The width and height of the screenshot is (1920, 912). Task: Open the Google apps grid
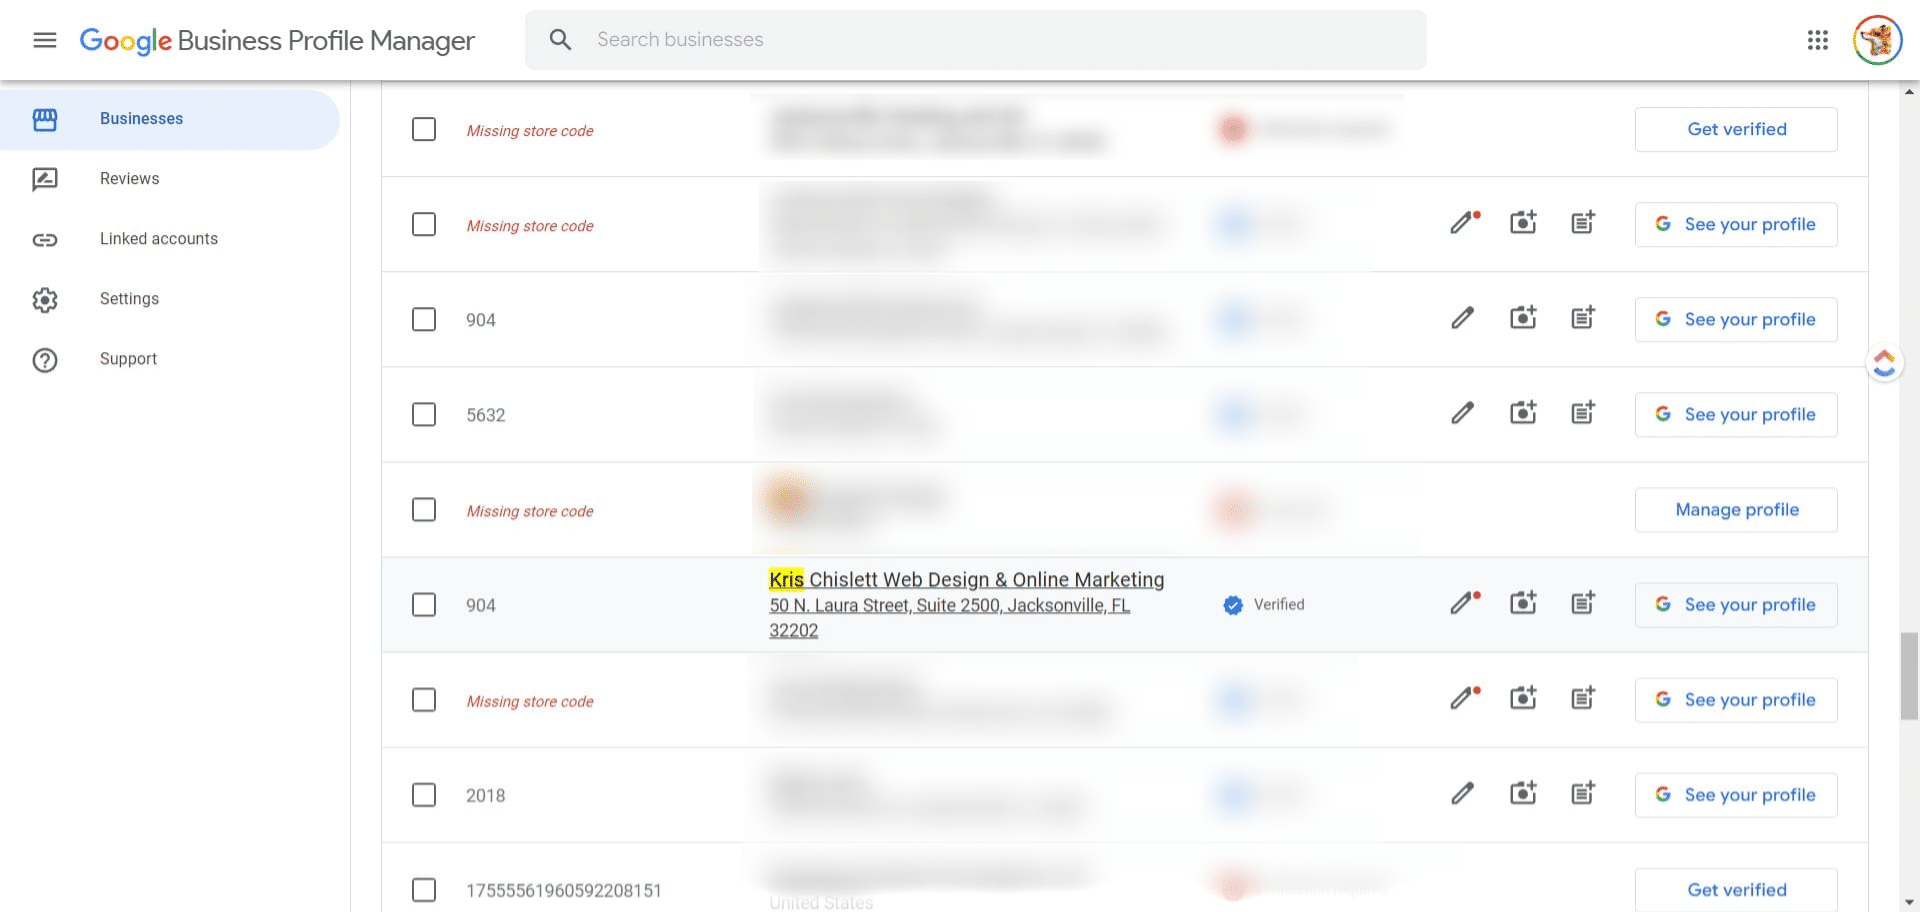[1818, 40]
